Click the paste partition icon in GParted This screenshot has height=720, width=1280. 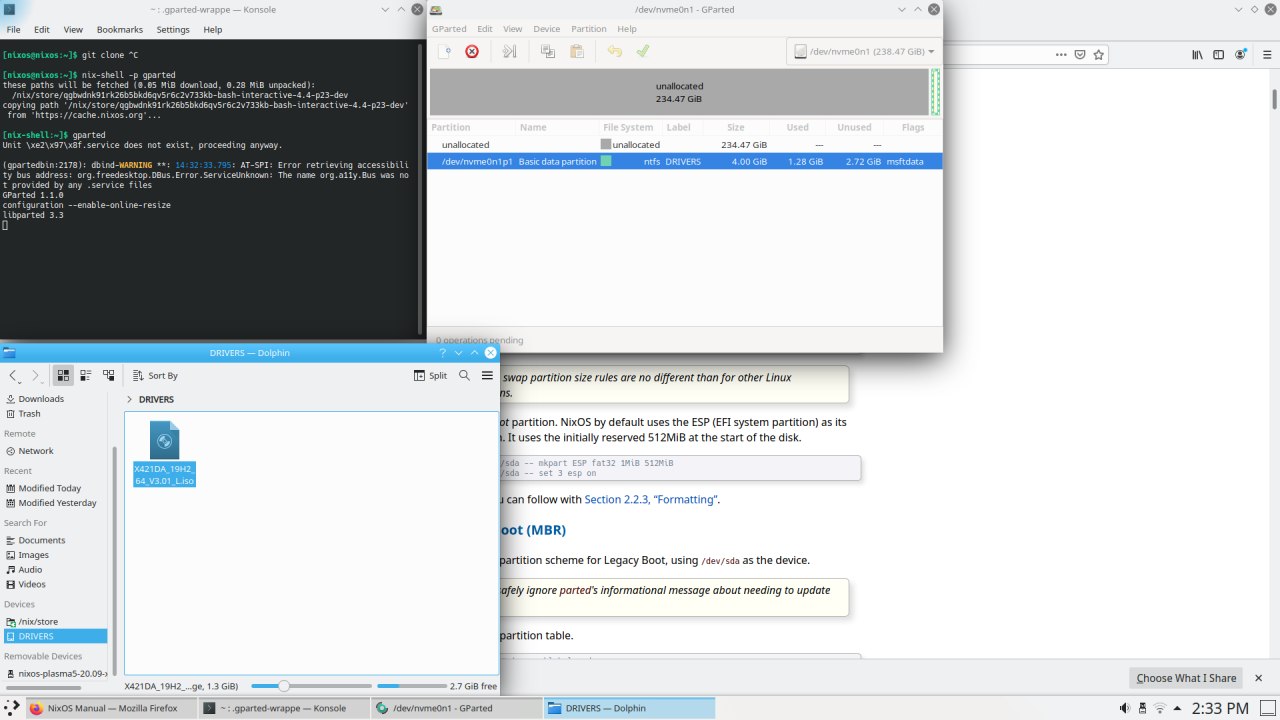pos(577,51)
